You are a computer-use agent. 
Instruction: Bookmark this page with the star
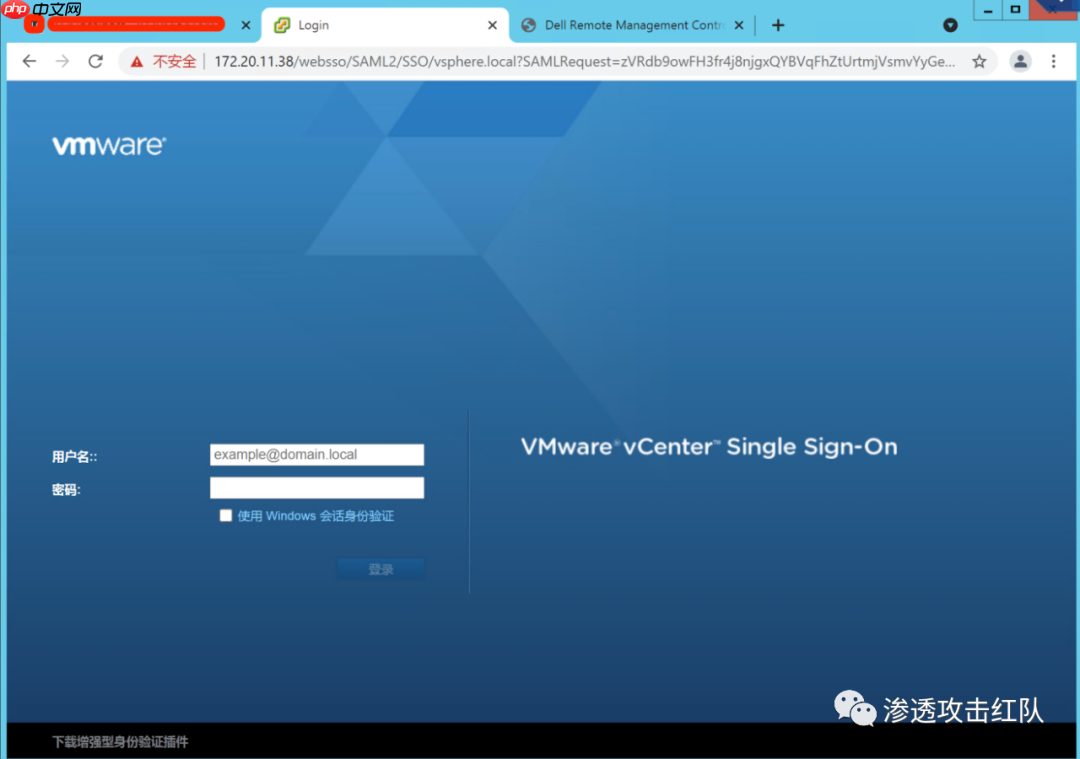(979, 61)
